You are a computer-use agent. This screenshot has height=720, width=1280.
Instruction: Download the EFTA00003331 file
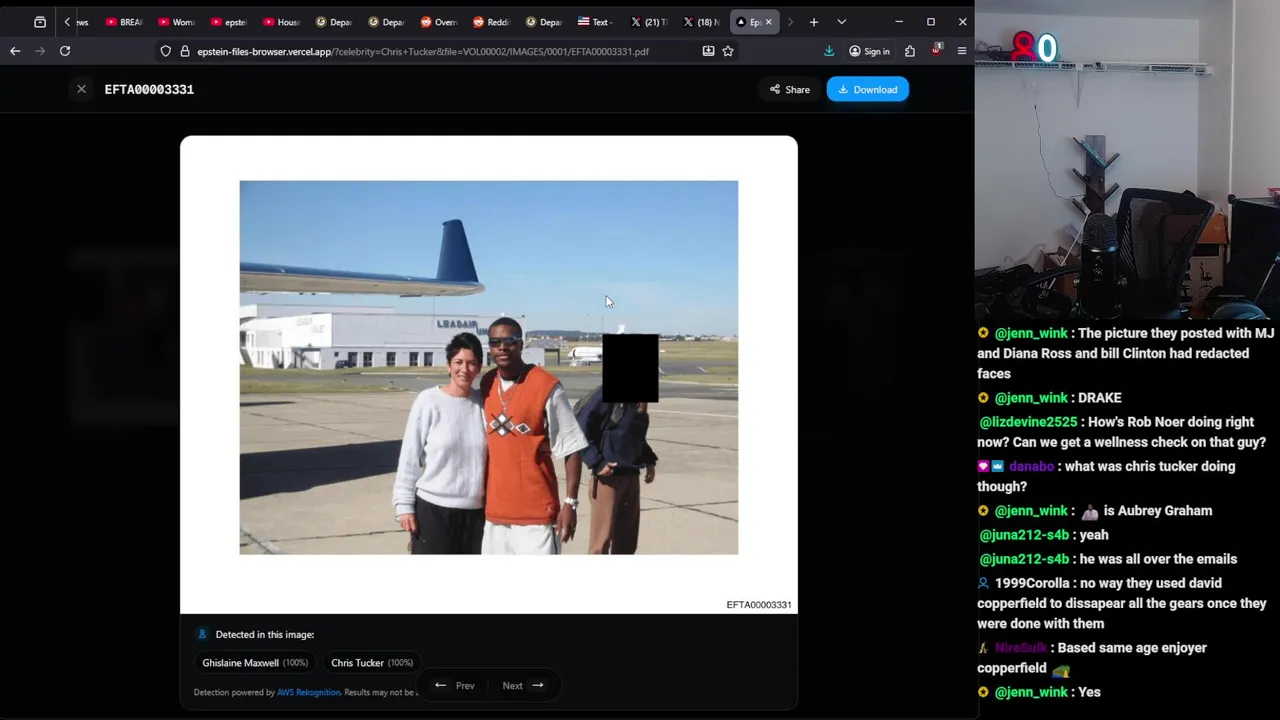[x=867, y=89]
